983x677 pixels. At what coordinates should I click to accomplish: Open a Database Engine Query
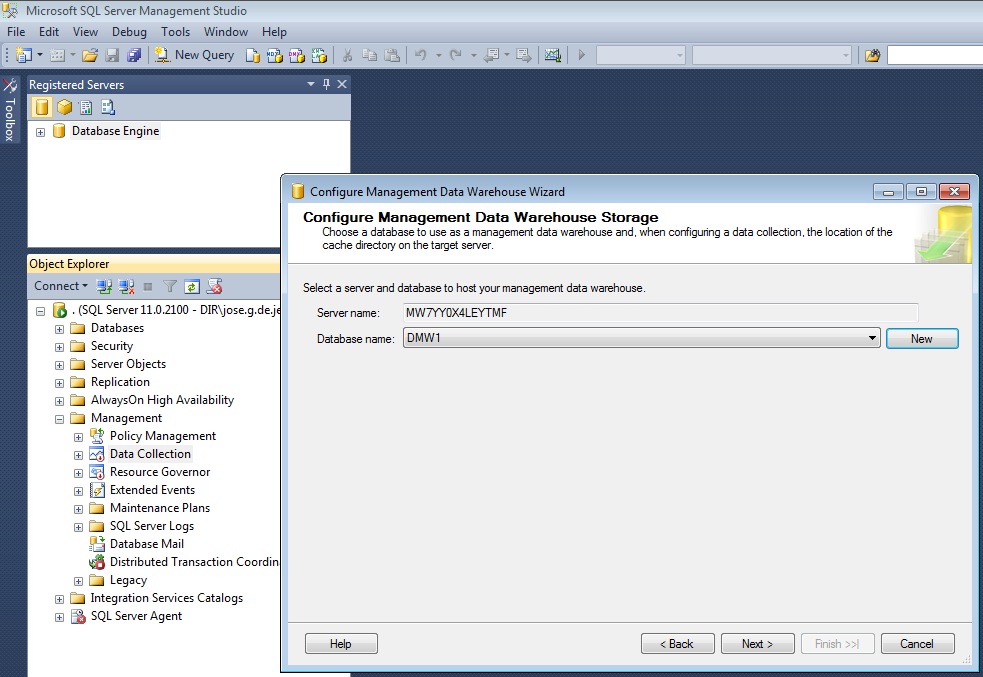pyautogui.click(x=253, y=55)
